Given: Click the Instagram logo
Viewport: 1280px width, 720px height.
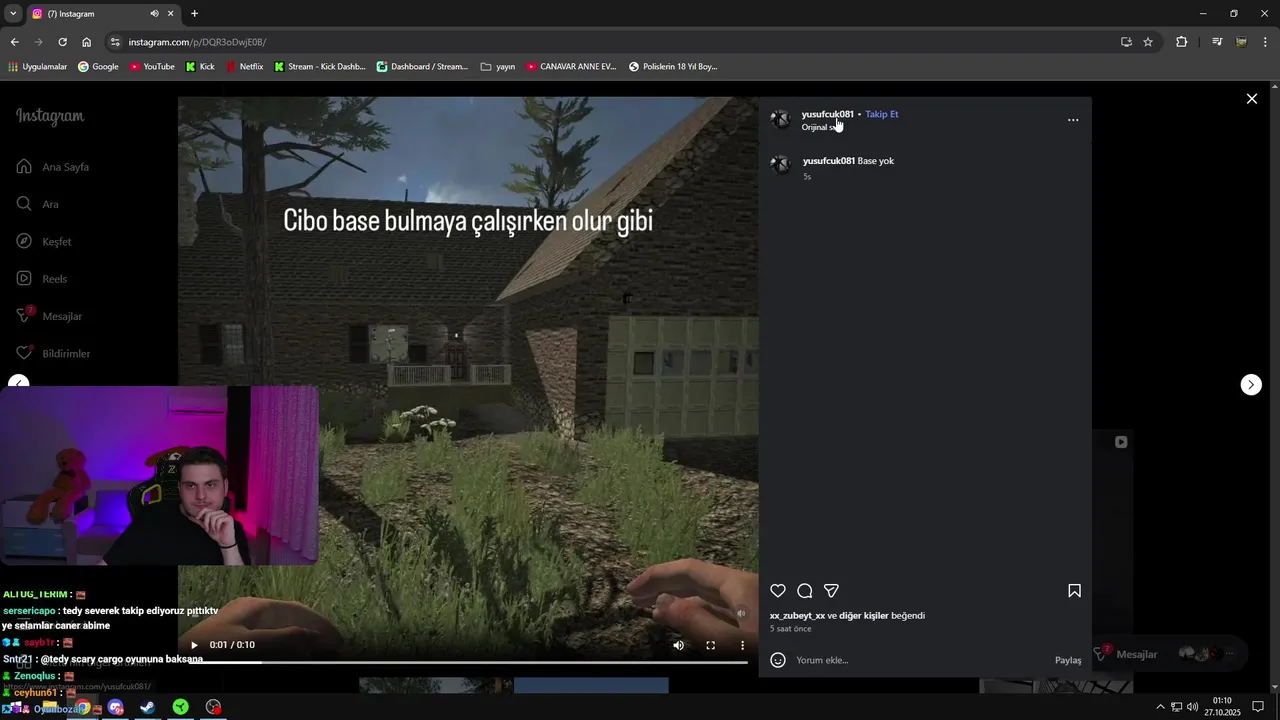Looking at the screenshot, I should point(50,116).
